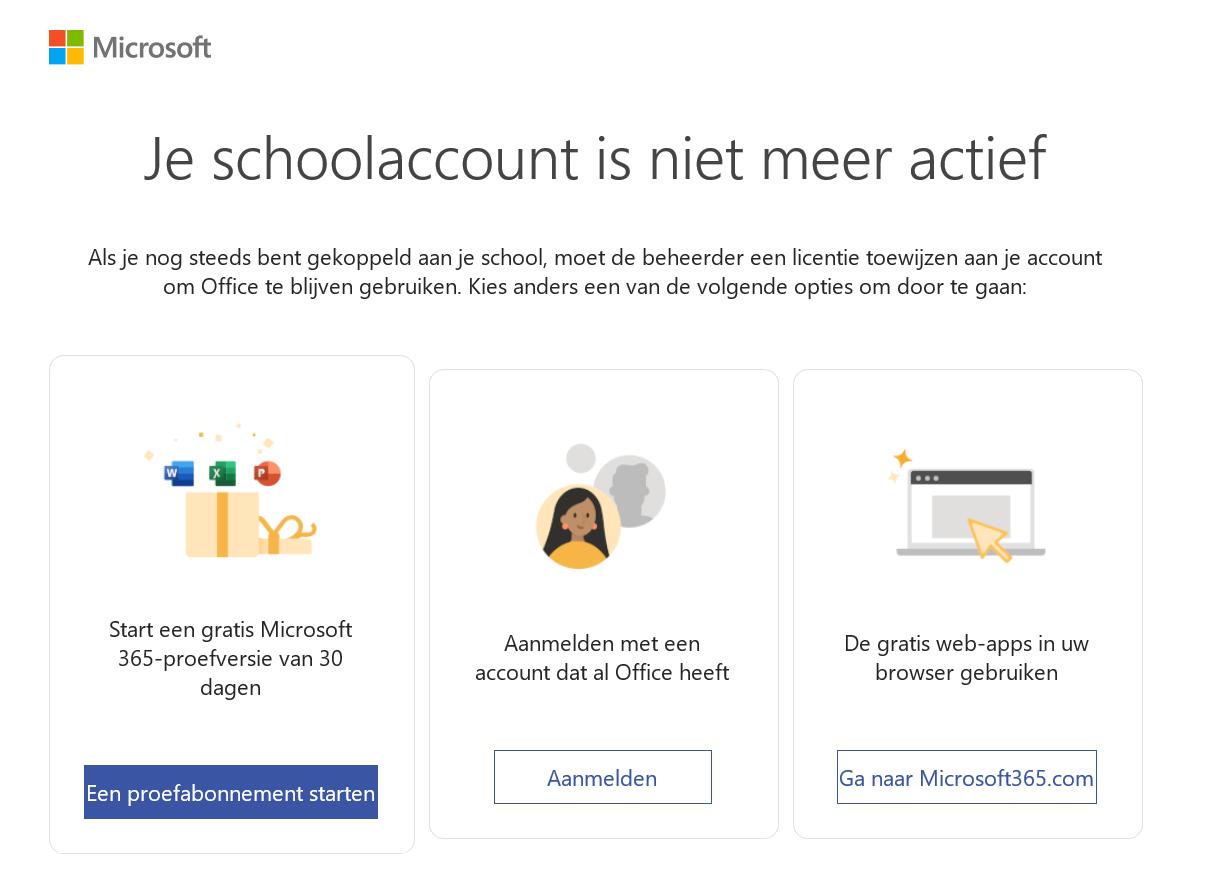
Task: Click the Microsoft wordmark text
Action: tap(152, 47)
